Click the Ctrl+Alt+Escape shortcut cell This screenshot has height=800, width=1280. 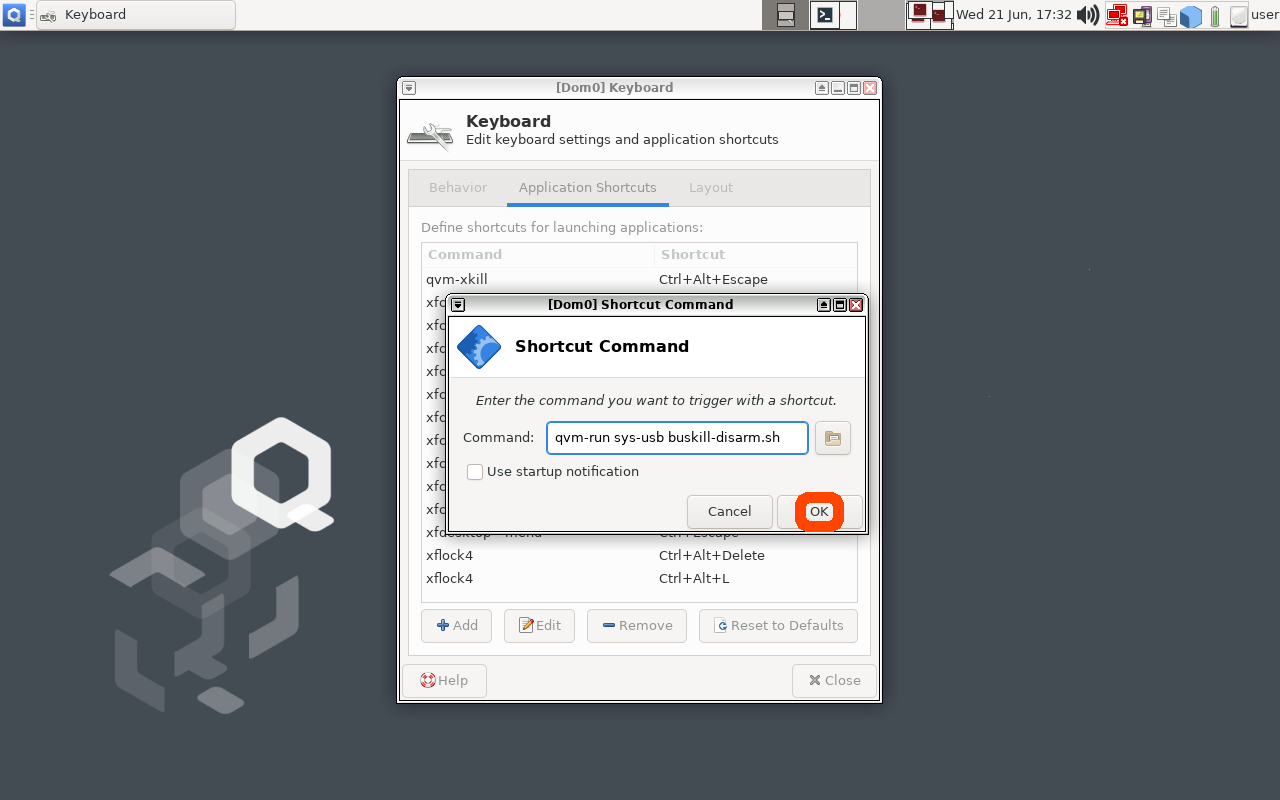(713, 279)
